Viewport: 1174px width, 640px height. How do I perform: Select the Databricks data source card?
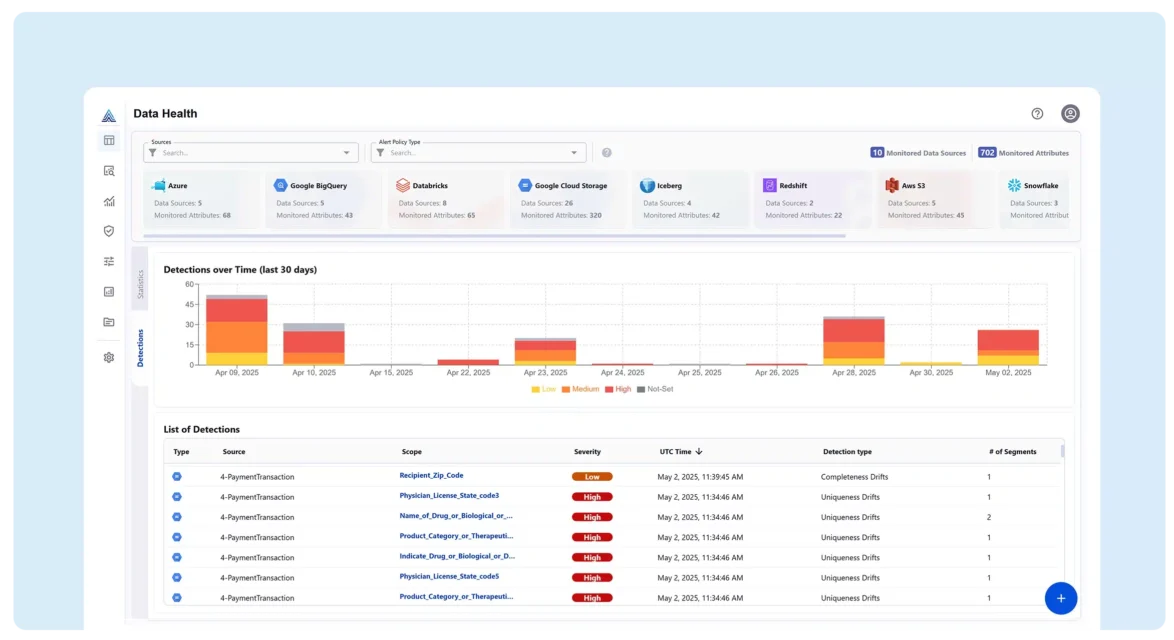click(x=443, y=199)
